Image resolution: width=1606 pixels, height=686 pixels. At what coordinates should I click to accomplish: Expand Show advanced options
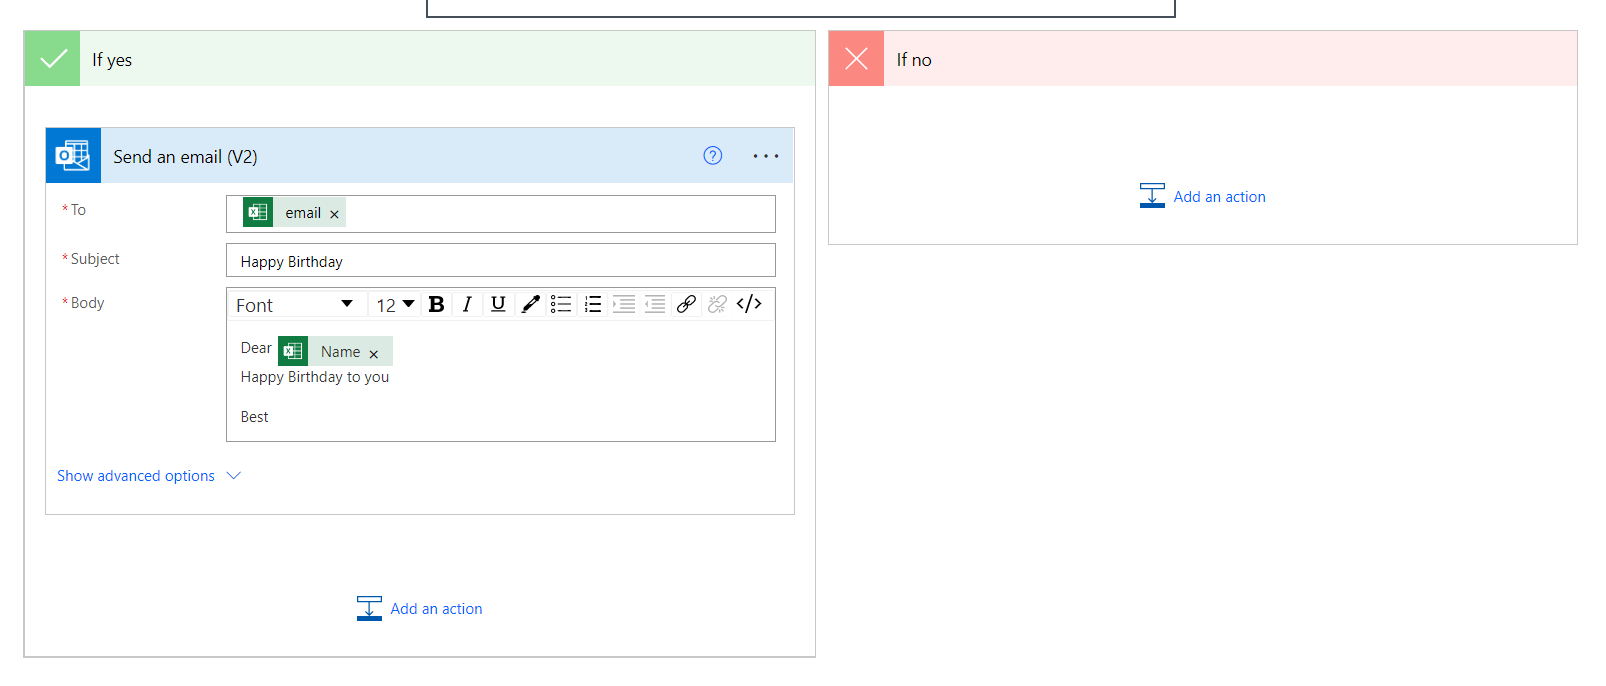[148, 476]
